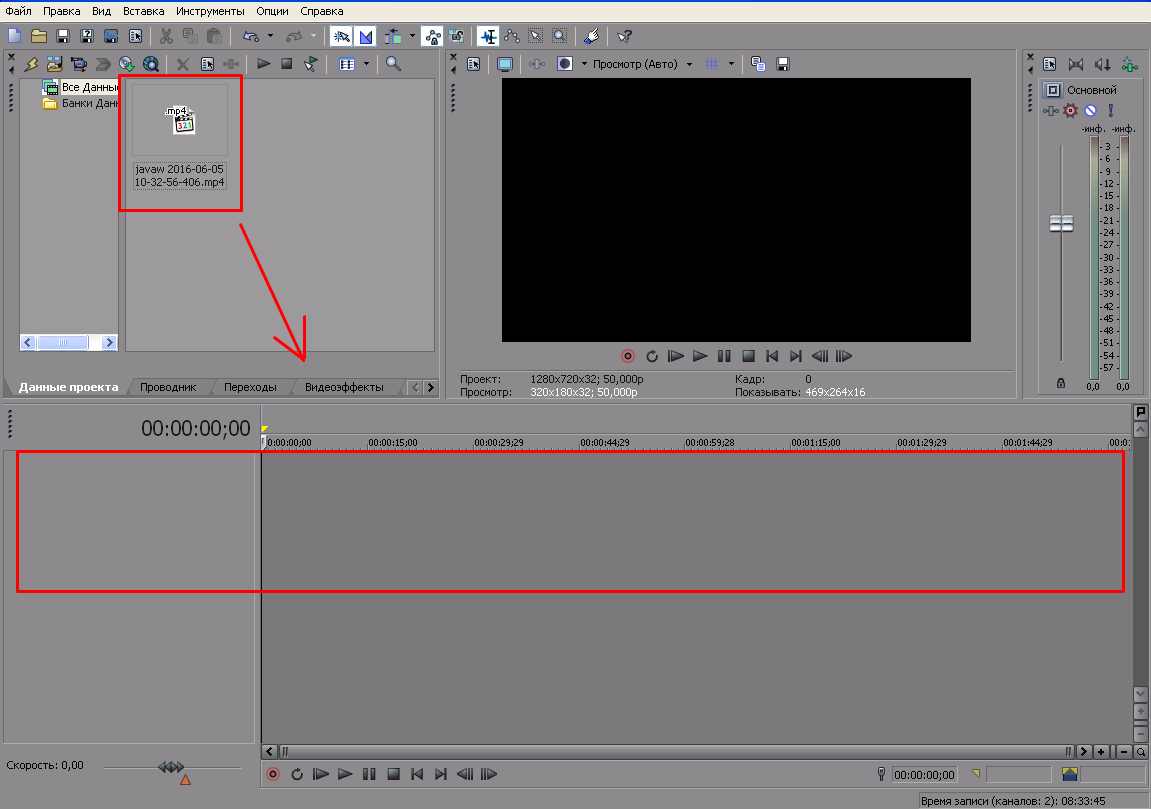This screenshot has height=809, width=1151.
Task: Mute the master bus output
Action: pos(1091,111)
